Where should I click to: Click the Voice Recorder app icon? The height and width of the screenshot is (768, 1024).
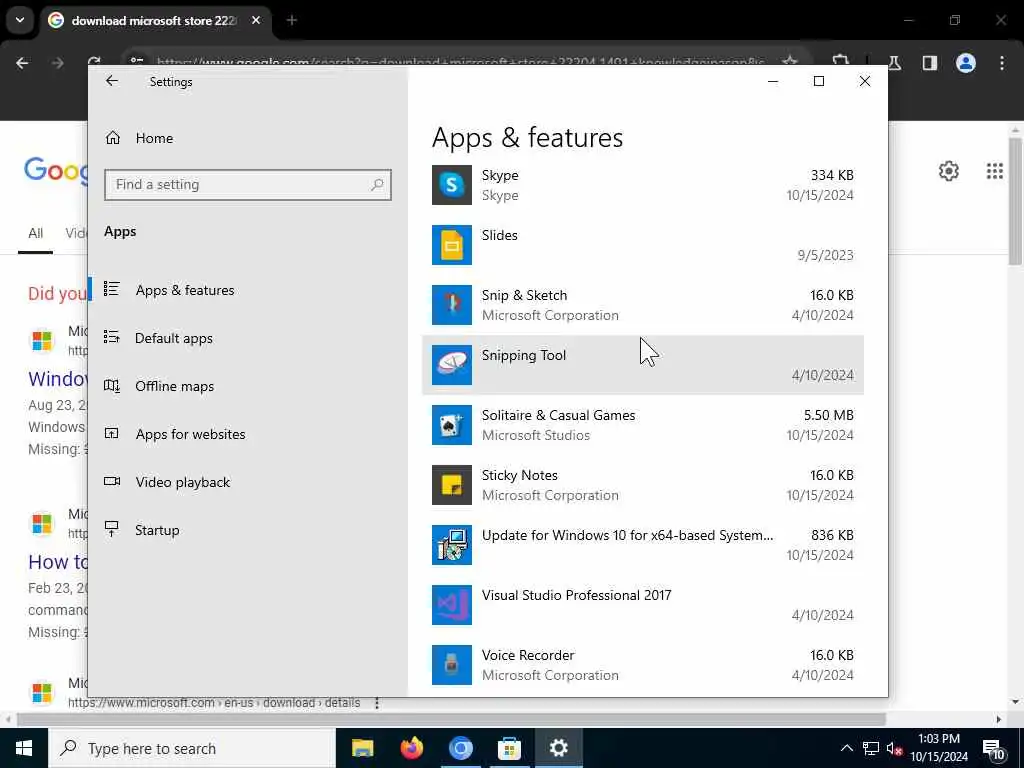coord(451,665)
